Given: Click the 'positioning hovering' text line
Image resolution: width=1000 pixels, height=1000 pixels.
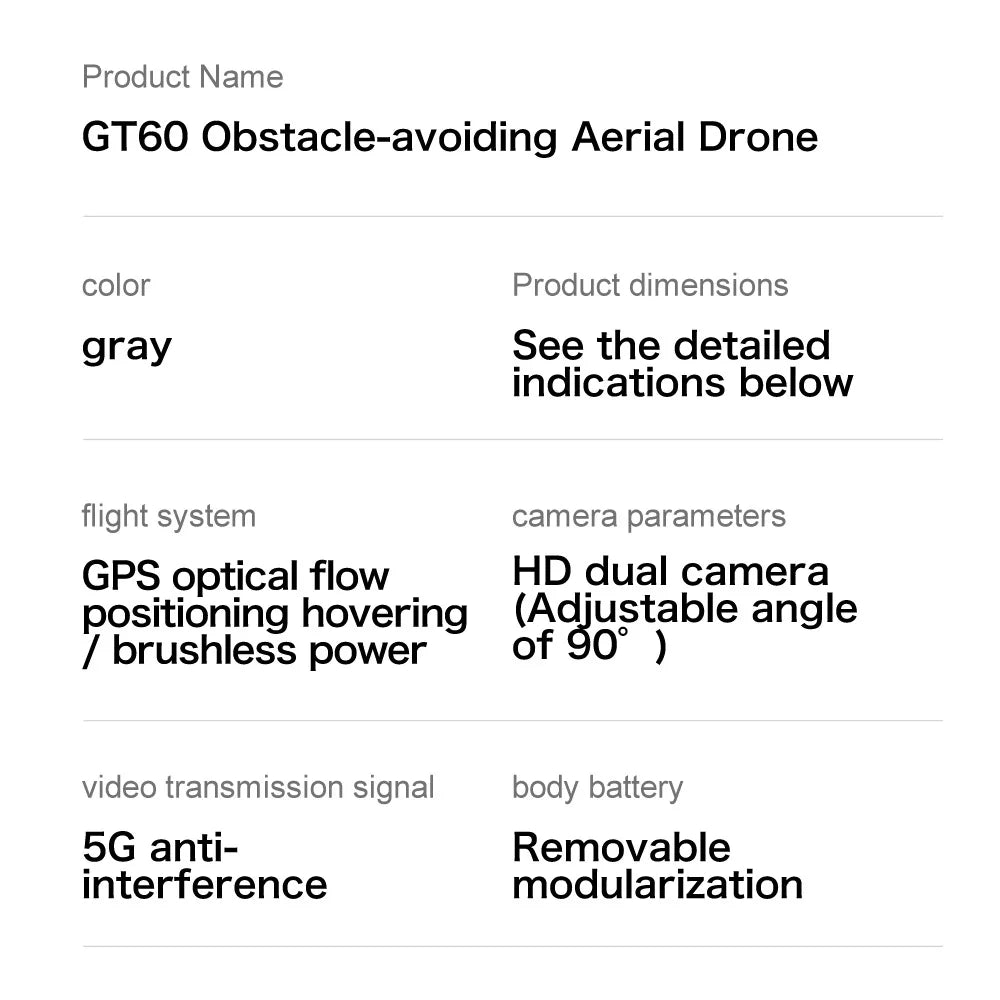Looking at the screenshot, I should point(275,614).
